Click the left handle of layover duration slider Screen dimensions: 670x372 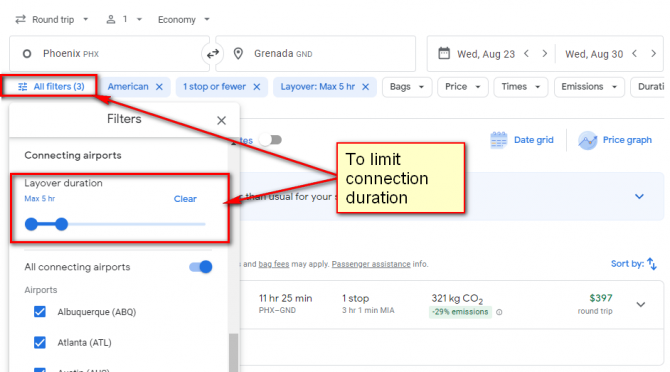click(31, 224)
